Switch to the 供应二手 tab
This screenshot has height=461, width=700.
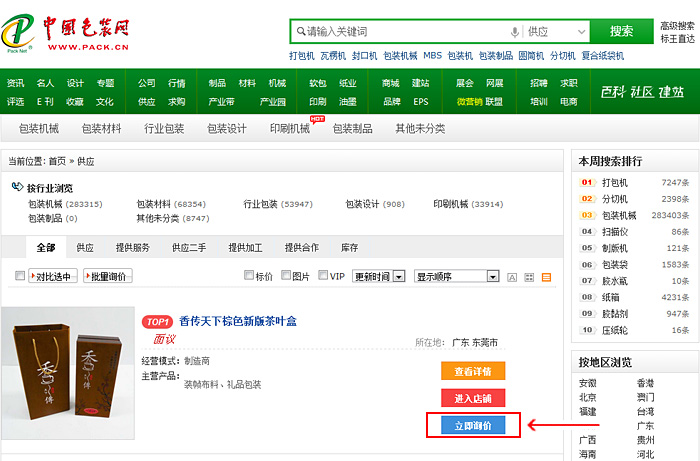coord(188,248)
